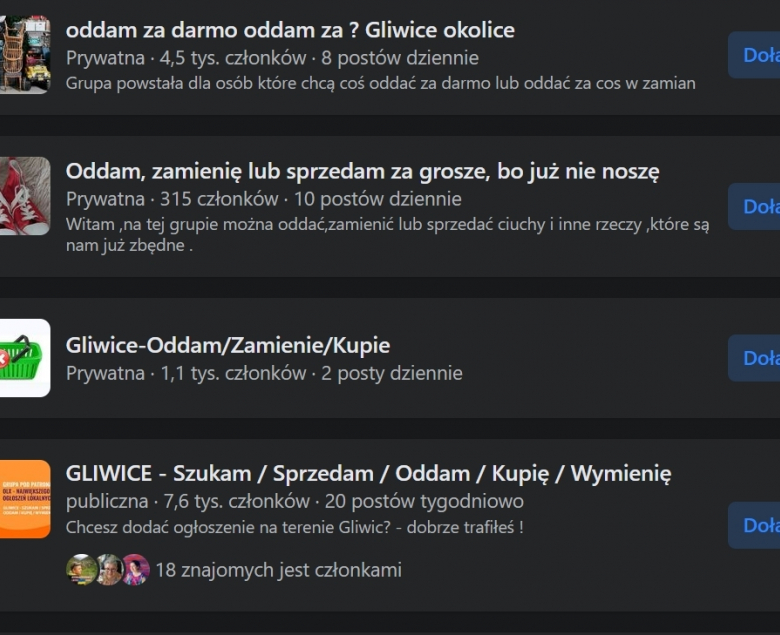
Task: Open the Gliwice-Oddam/Zamienie/Kupie group title
Action: 228,346
